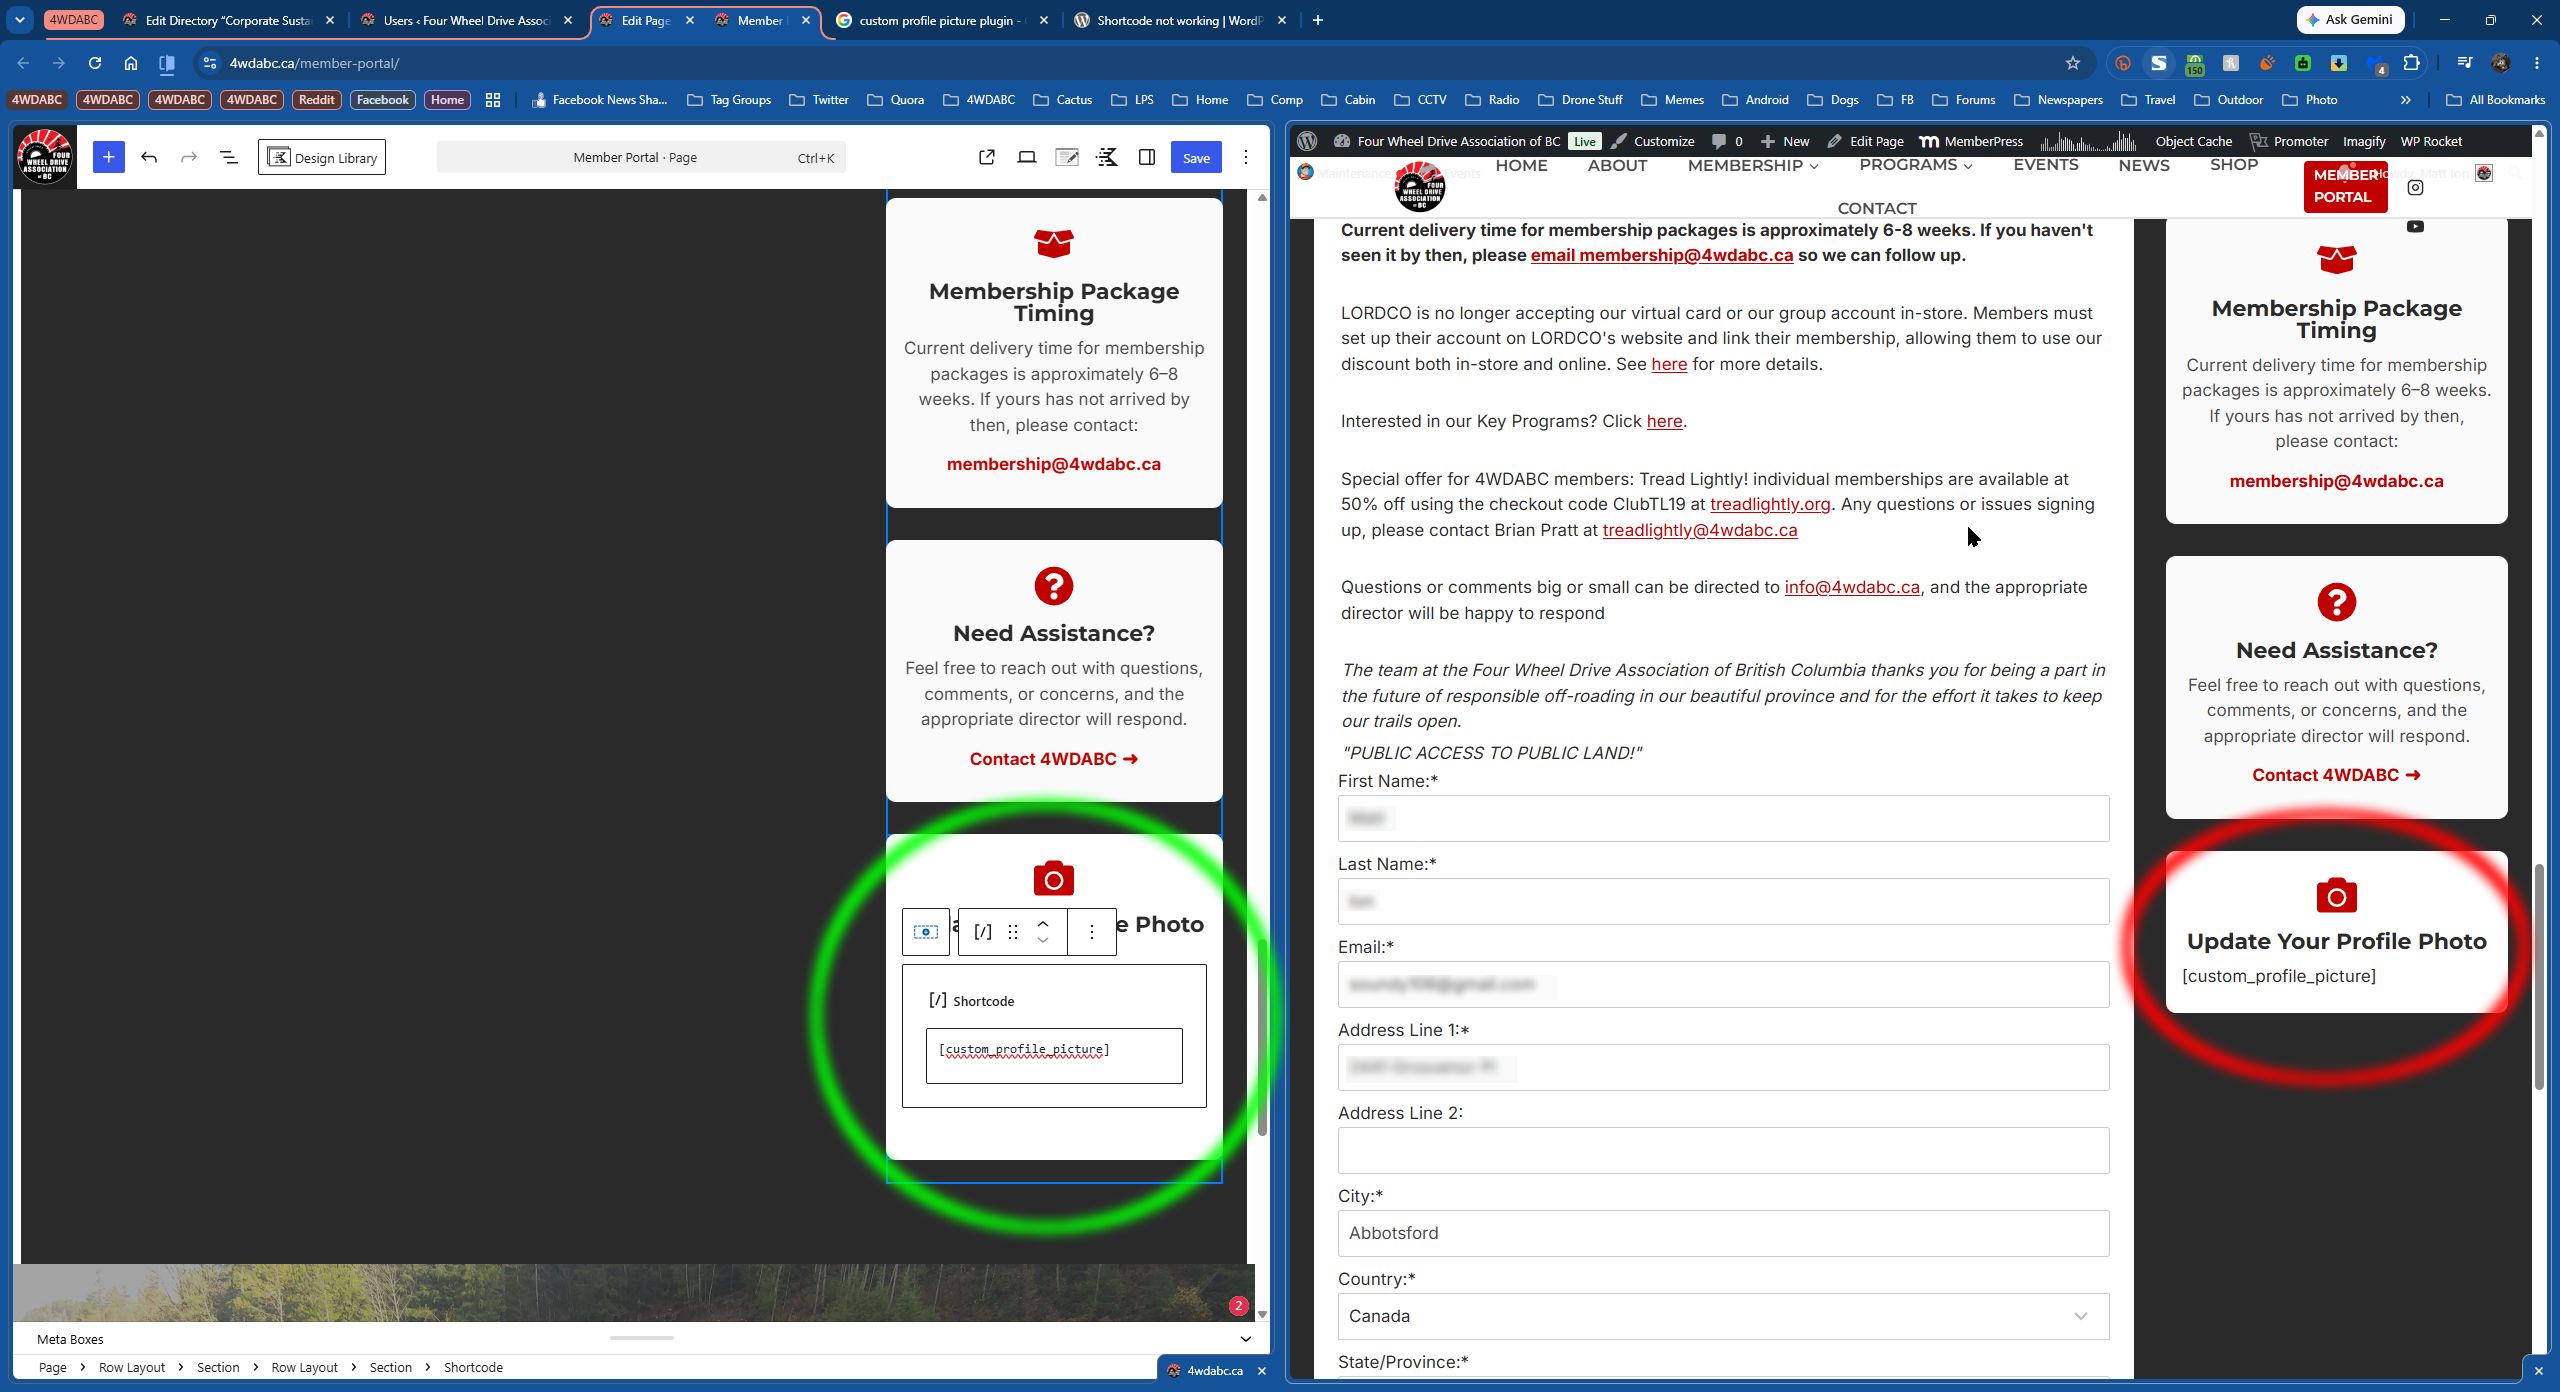Open Shortcode block options menu
The width and height of the screenshot is (2560, 1392).
[x=1092, y=932]
